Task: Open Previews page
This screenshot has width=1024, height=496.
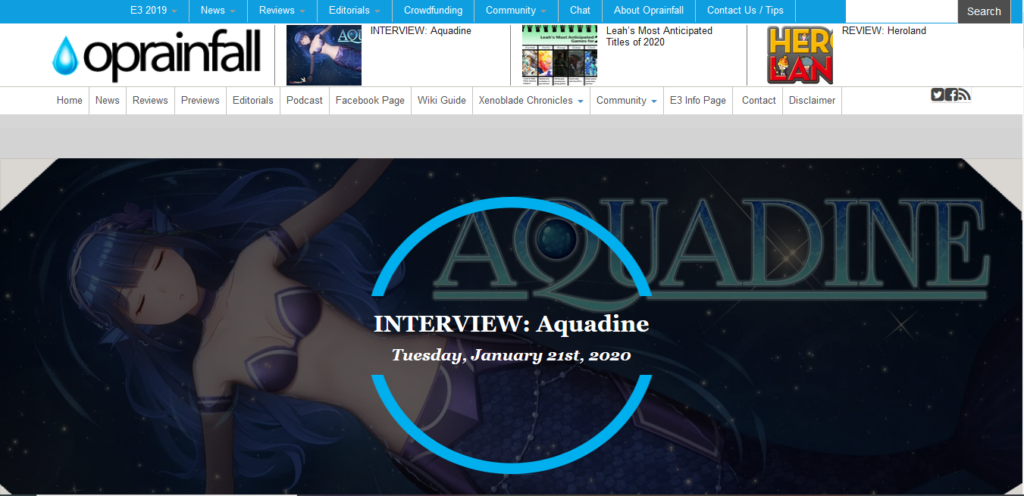Action: click(x=200, y=101)
